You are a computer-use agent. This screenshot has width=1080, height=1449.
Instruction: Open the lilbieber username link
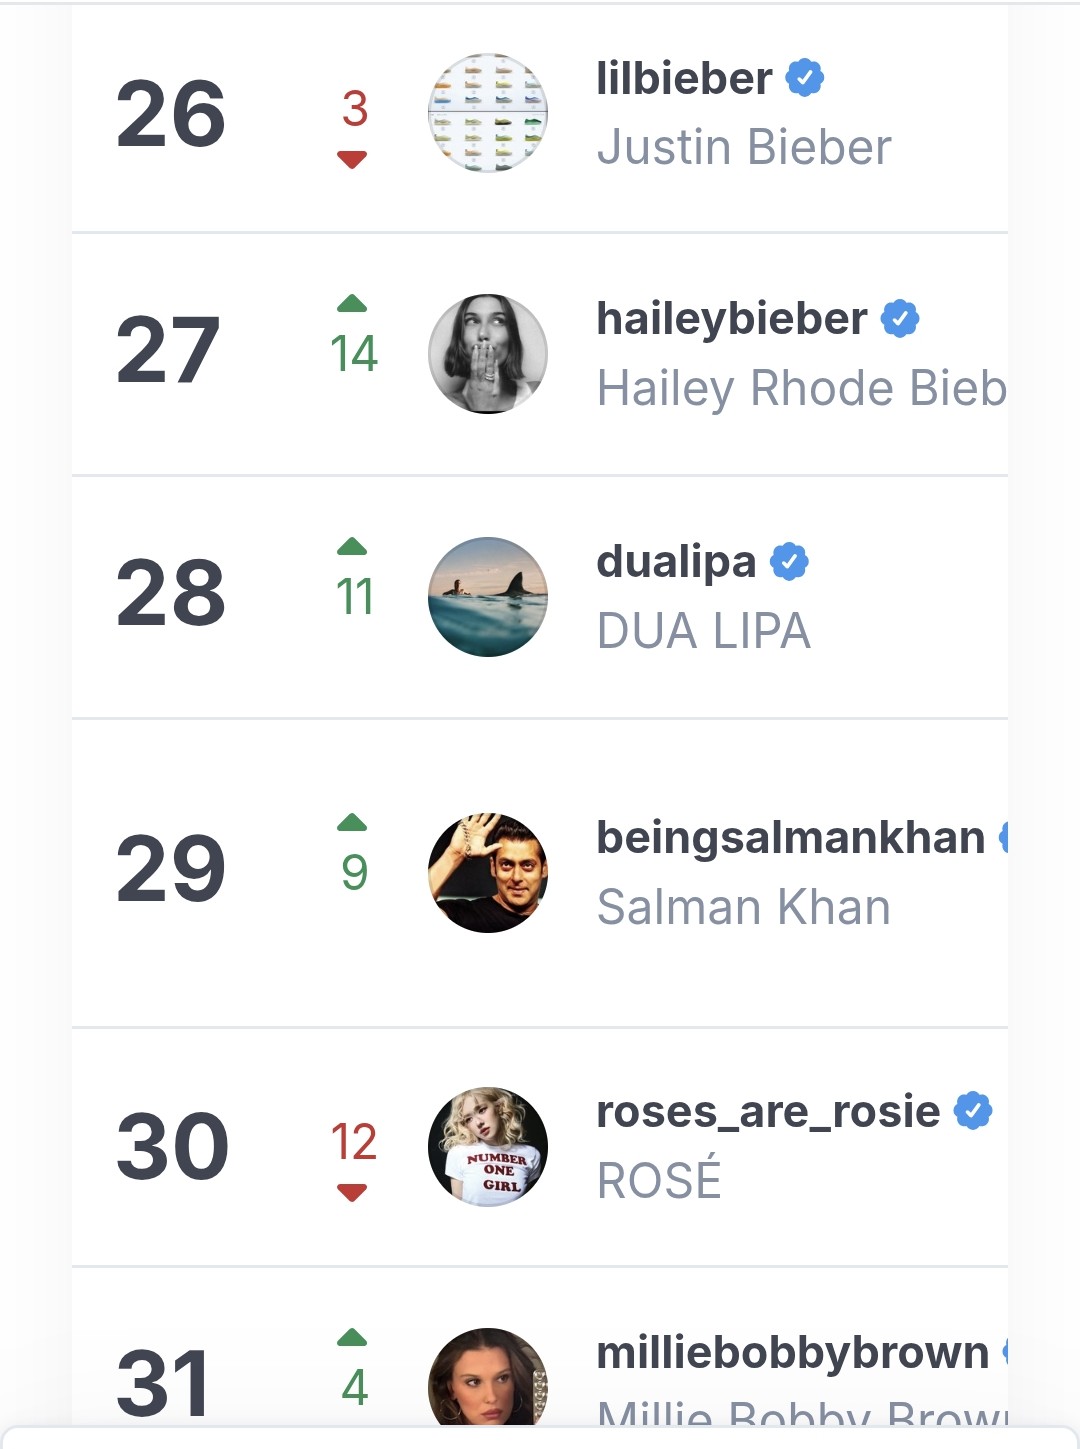[684, 78]
